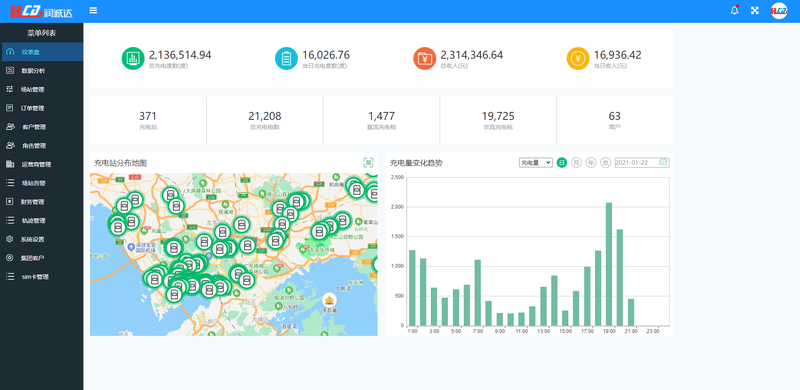The height and width of the screenshot is (390, 800).
Task: Click the orange total revenue icon
Action: click(424, 58)
